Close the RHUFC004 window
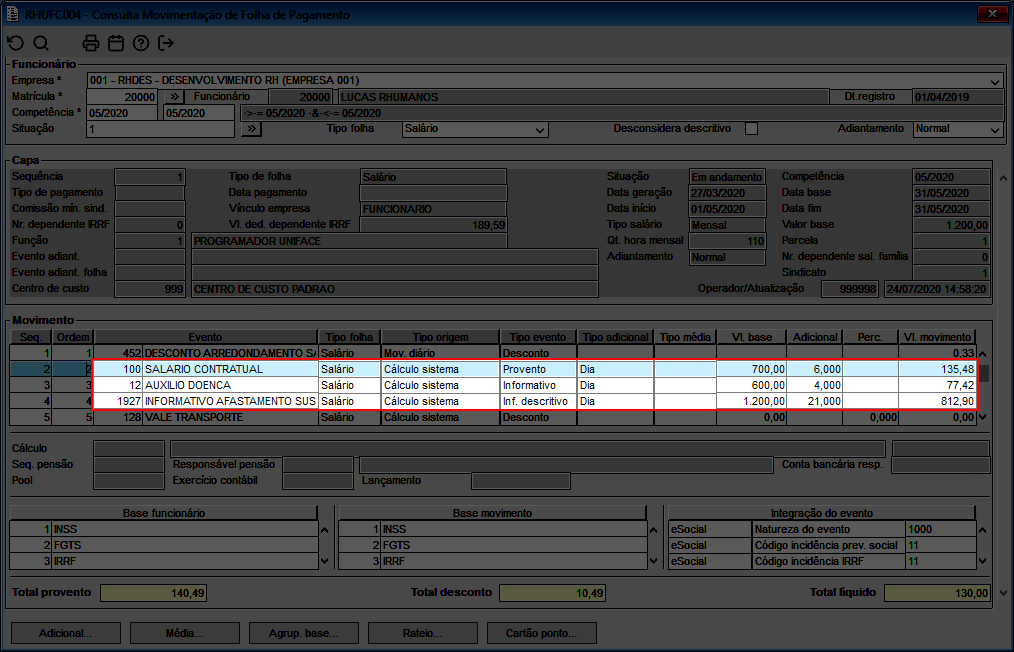Image resolution: width=1014 pixels, height=652 pixels. click(991, 14)
